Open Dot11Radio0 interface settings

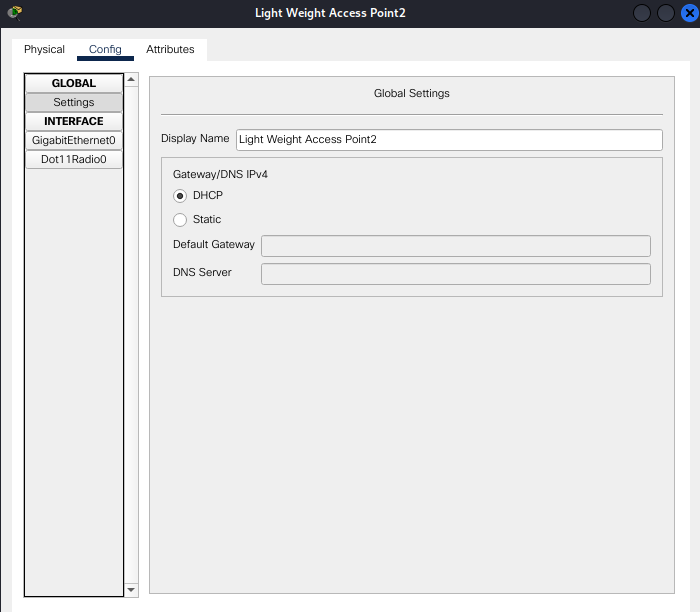coord(74,159)
